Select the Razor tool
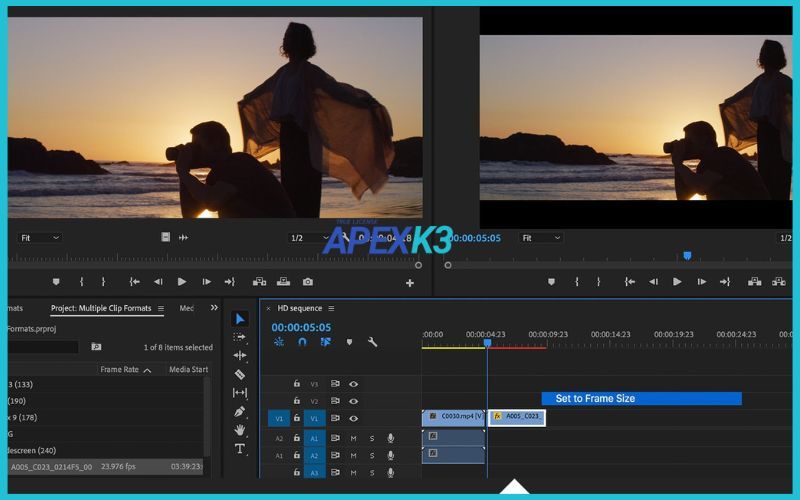Screen dimensions: 800x500 tap(239, 374)
